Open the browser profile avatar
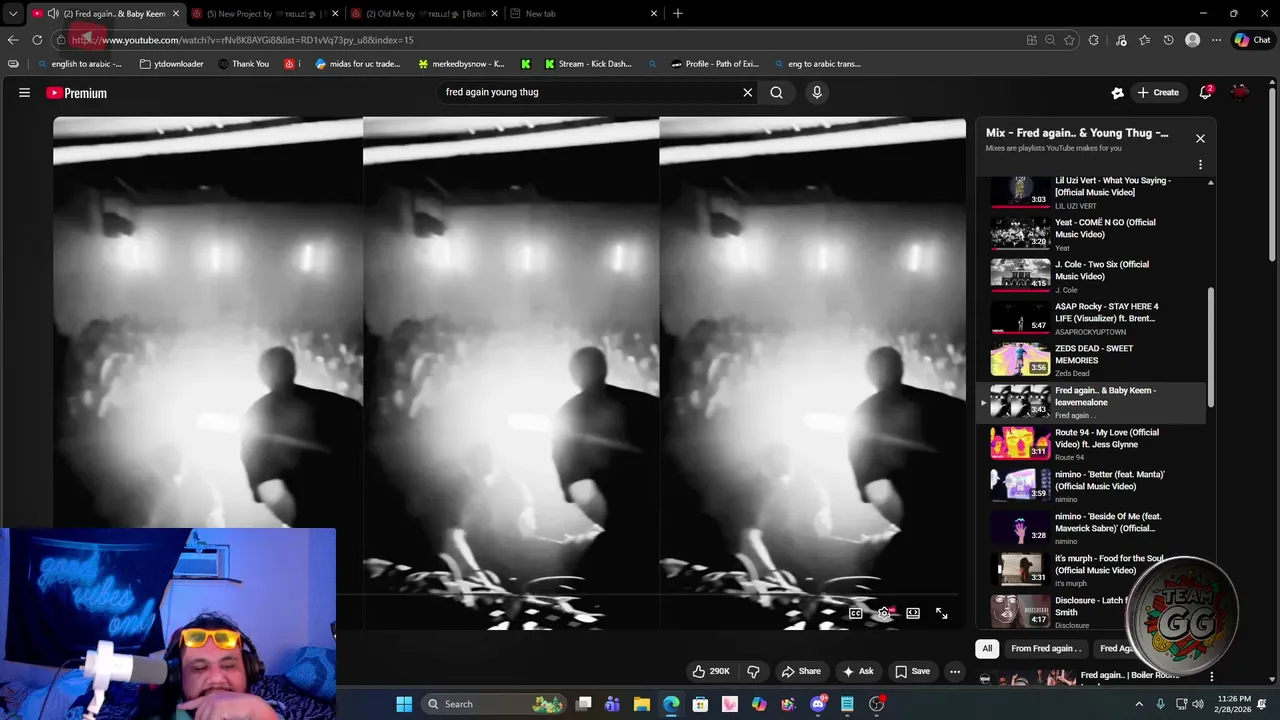This screenshot has height=720, width=1280. [1192, 40]
